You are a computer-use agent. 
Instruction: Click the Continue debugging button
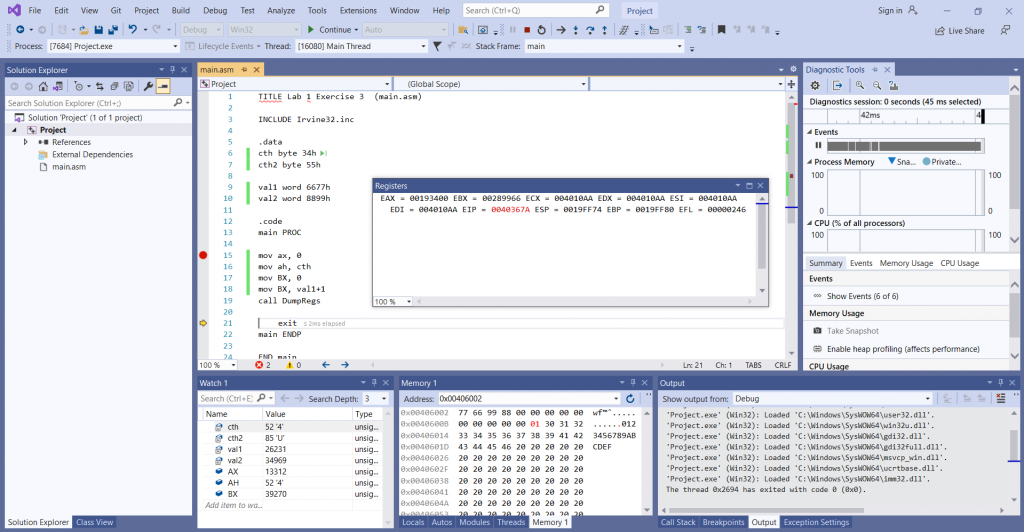pyautogui.click(x=332, y=30)
